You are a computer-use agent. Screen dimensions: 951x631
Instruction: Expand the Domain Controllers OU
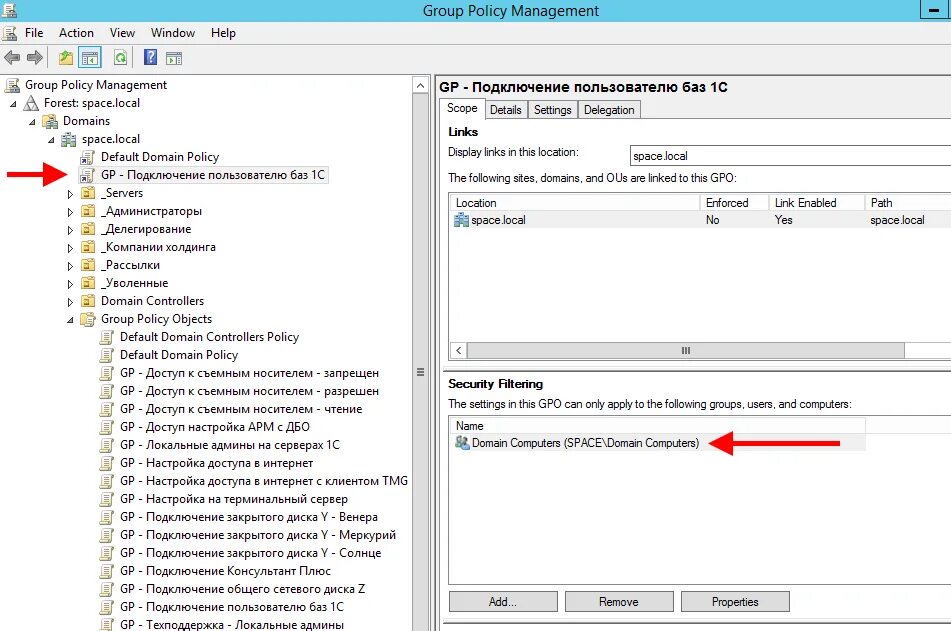coord(70,302)
